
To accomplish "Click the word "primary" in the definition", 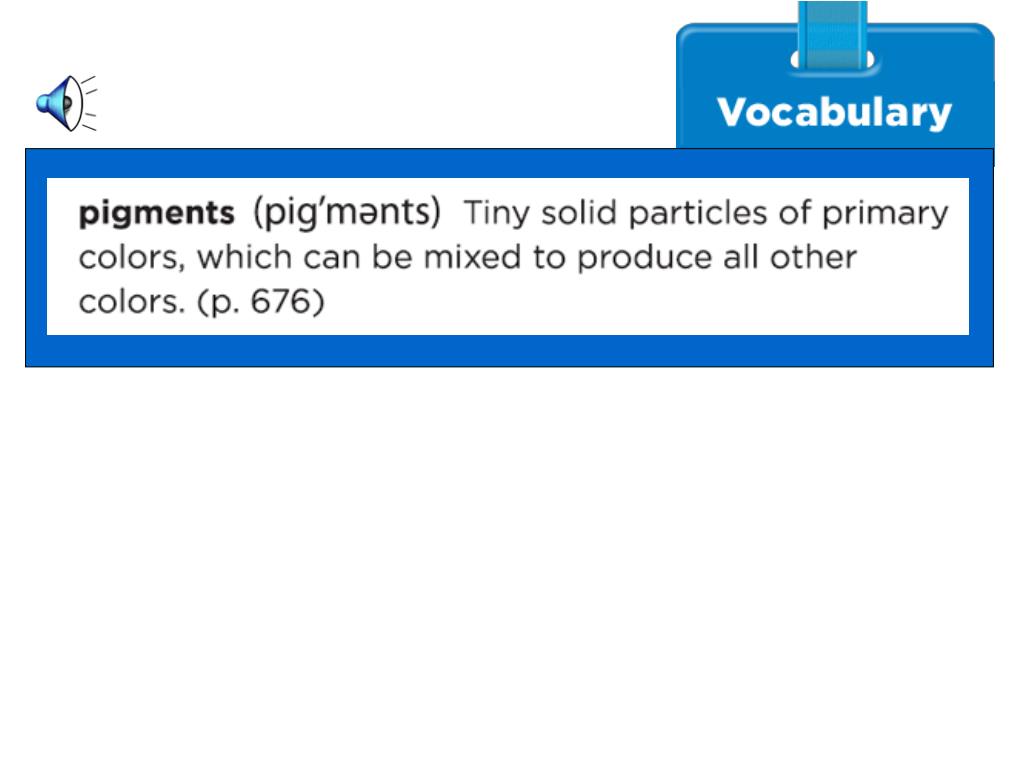I will [x=885, y=214].
